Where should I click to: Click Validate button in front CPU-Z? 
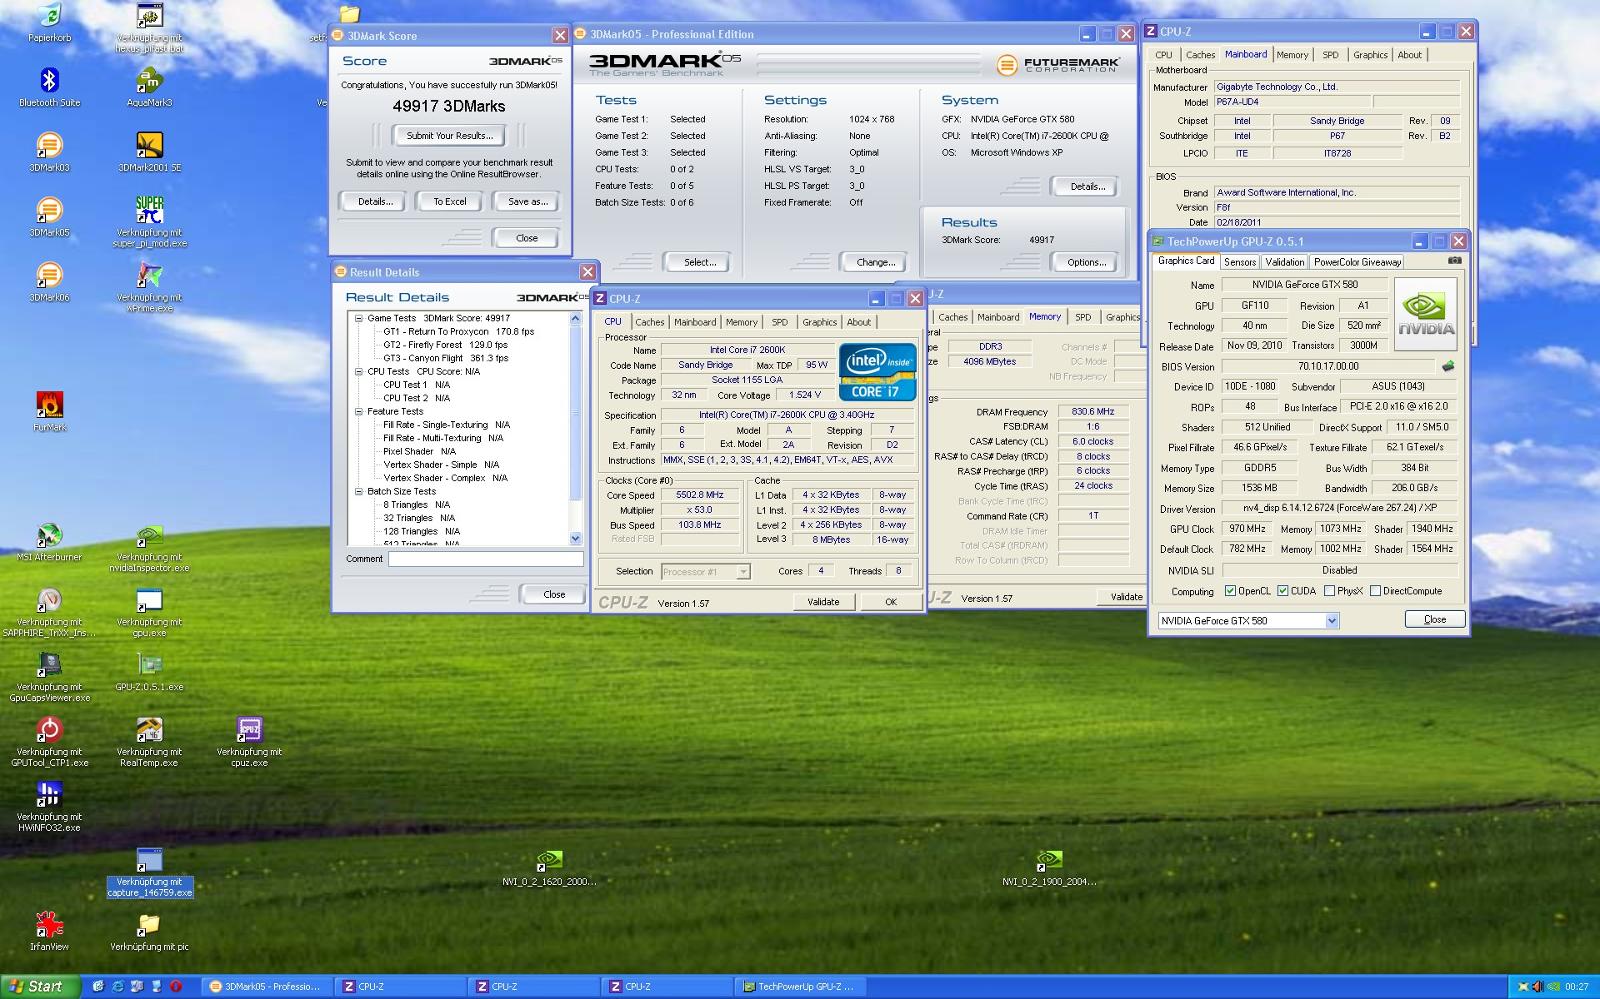point(823,602)
